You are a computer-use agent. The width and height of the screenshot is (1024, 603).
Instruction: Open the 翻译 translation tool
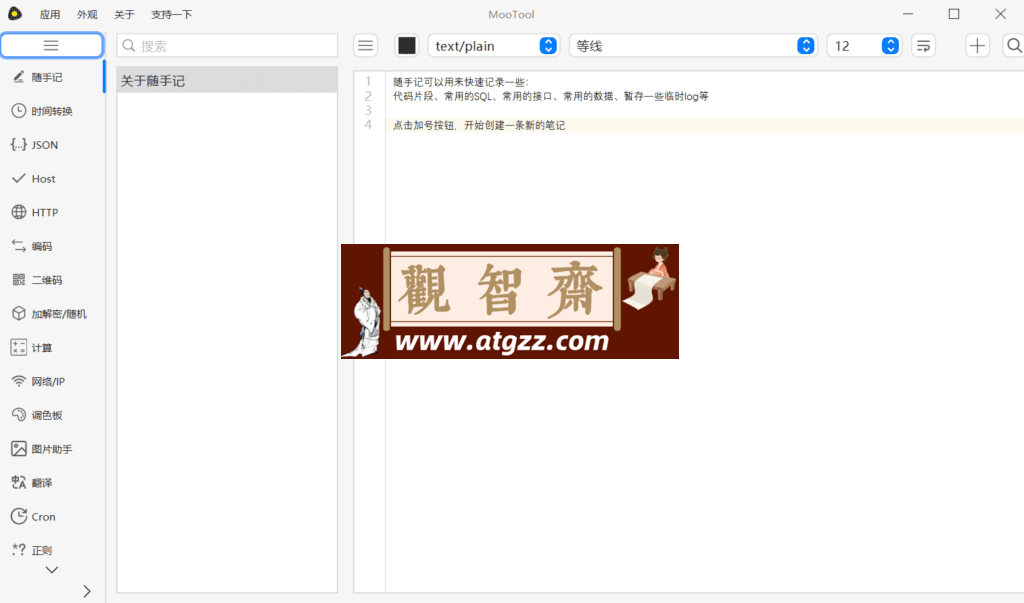pos(51,483)
